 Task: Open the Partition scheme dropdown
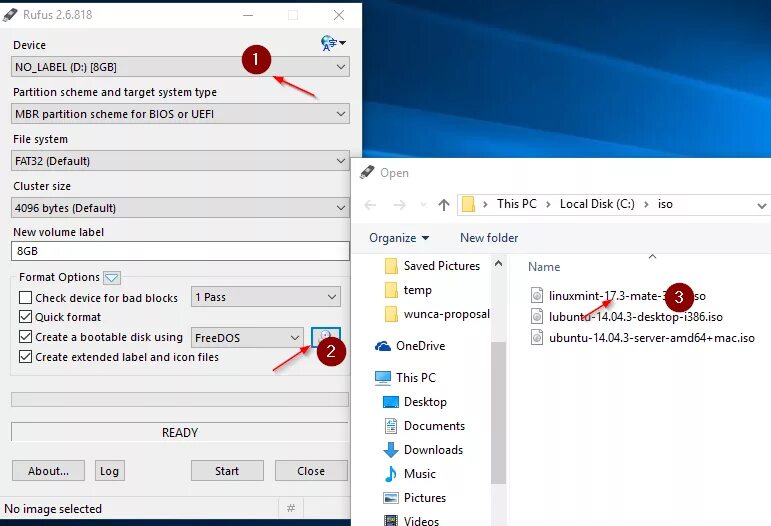[180, 114]
